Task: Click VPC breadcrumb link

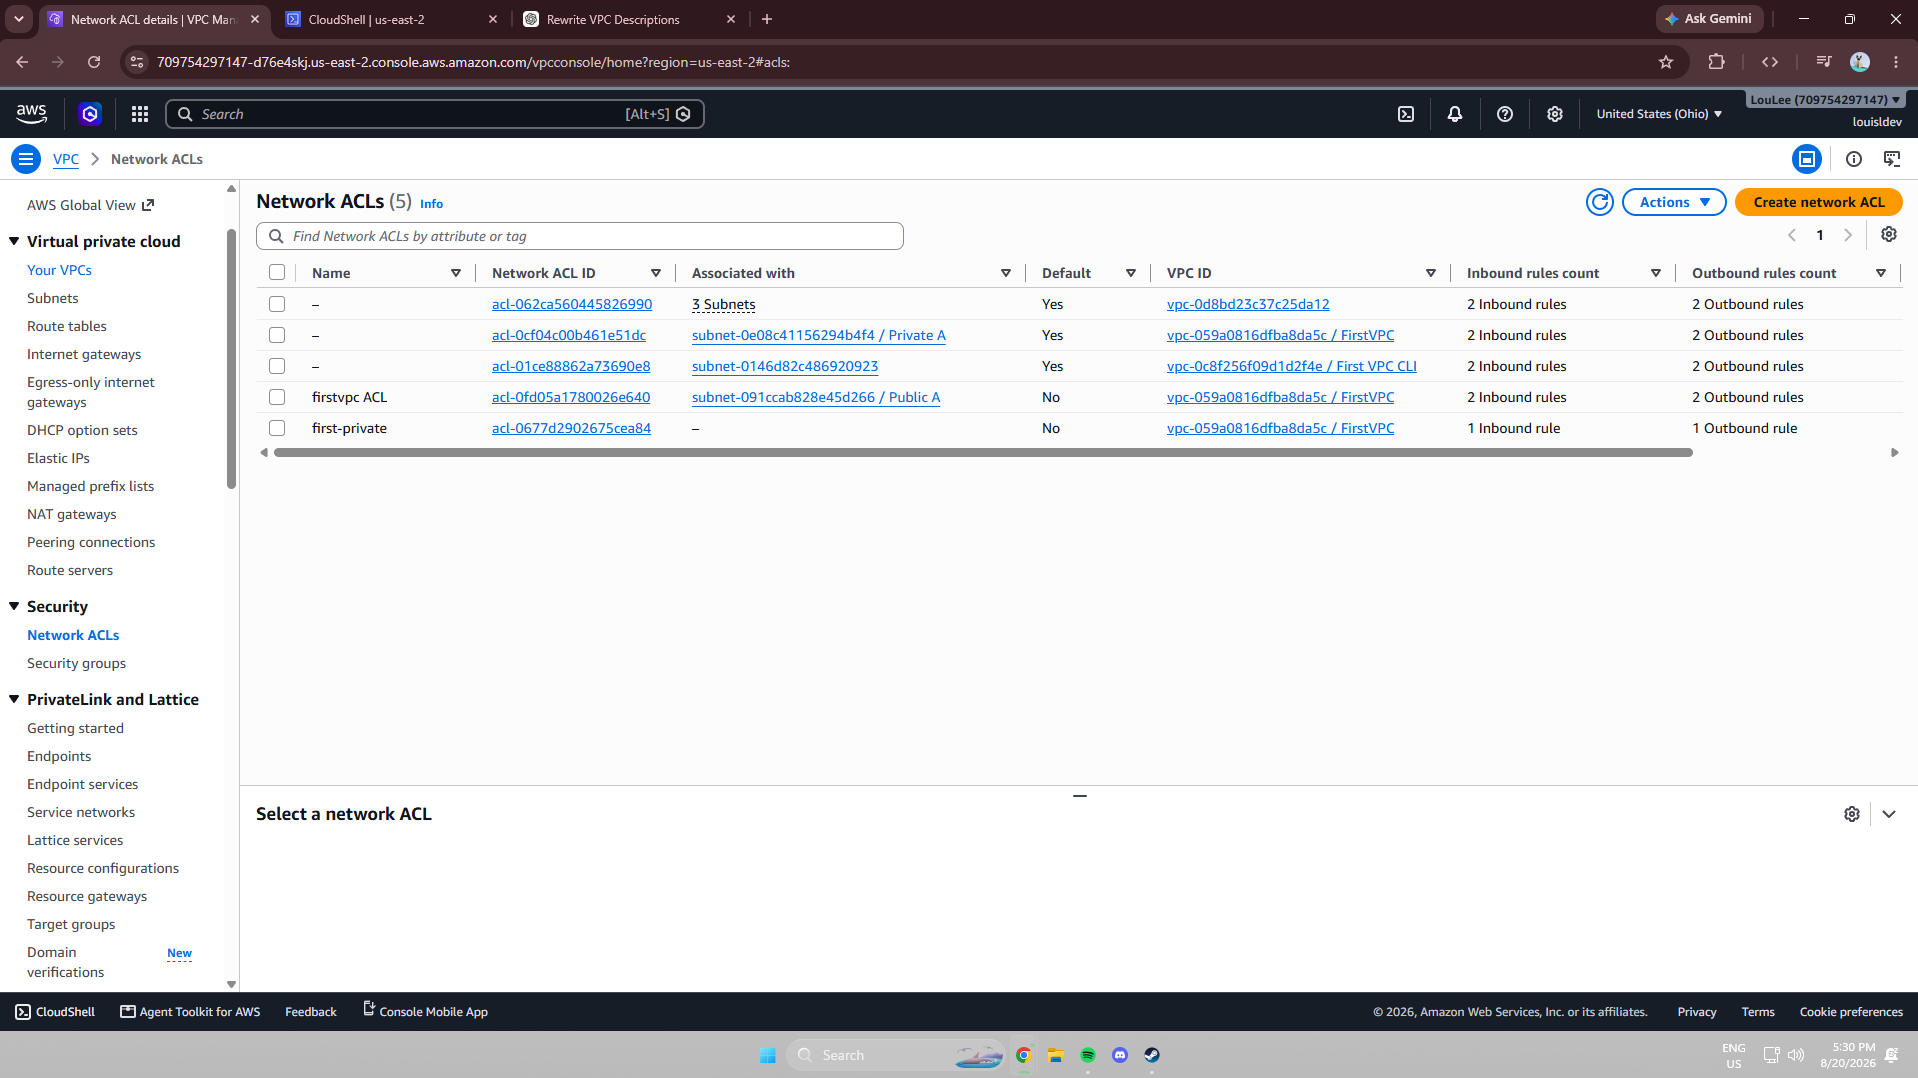Action: 66,159
